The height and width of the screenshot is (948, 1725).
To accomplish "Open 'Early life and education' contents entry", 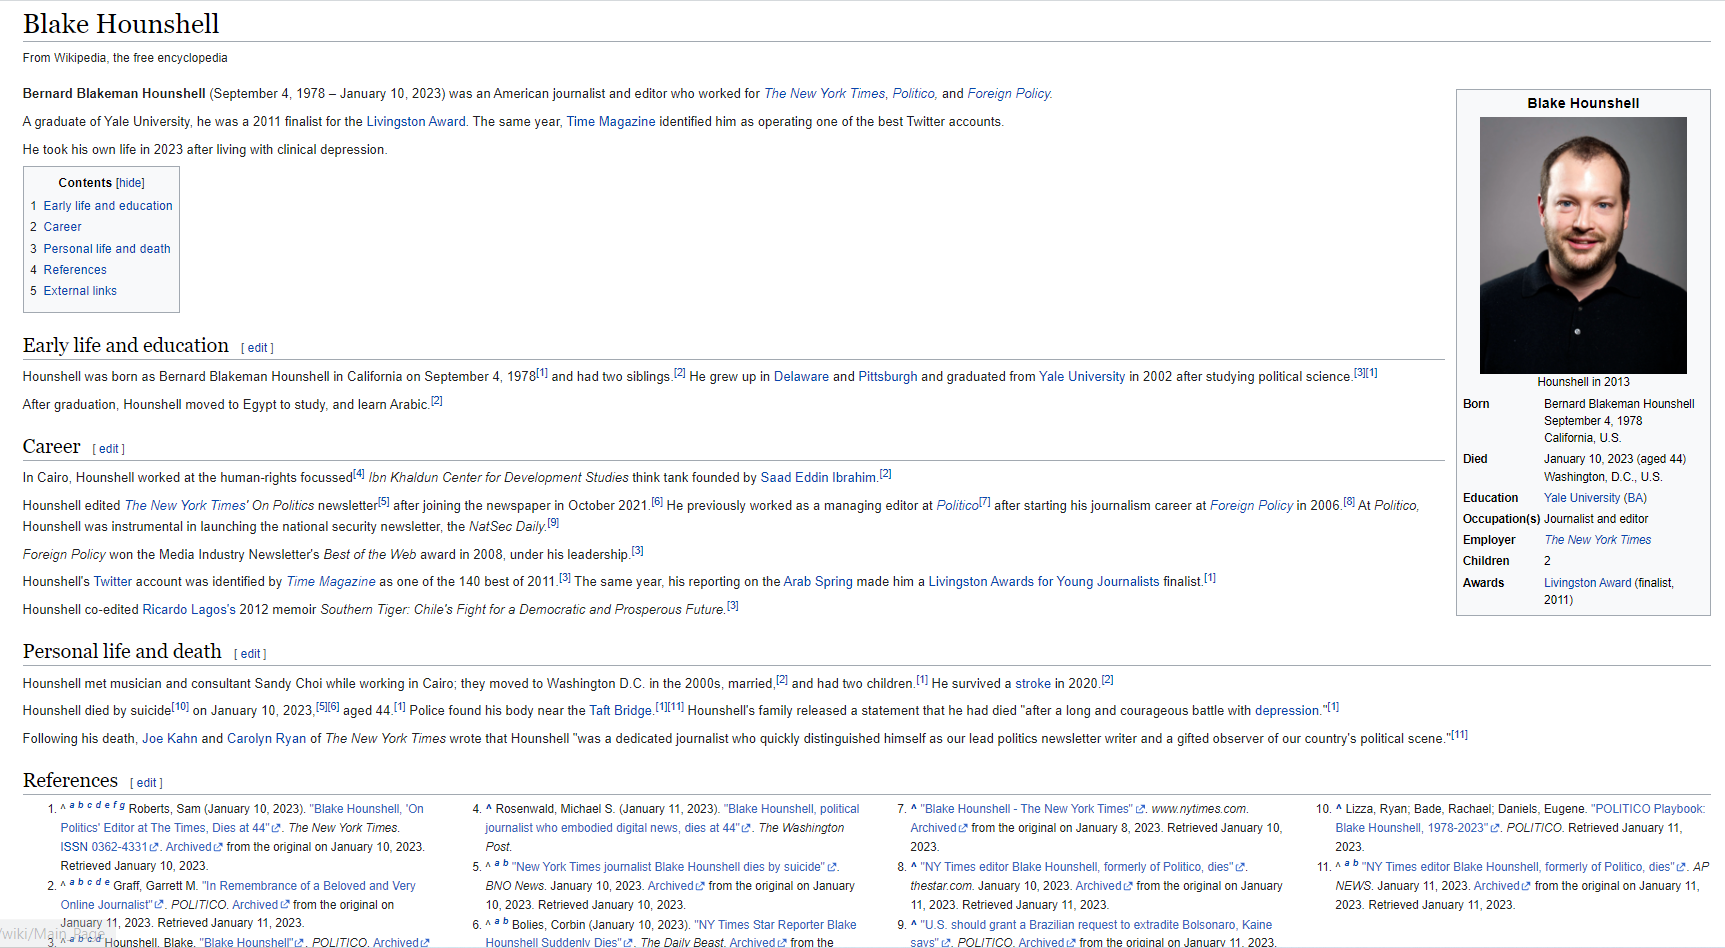I will pyautogui.click(x=108, y=206).
